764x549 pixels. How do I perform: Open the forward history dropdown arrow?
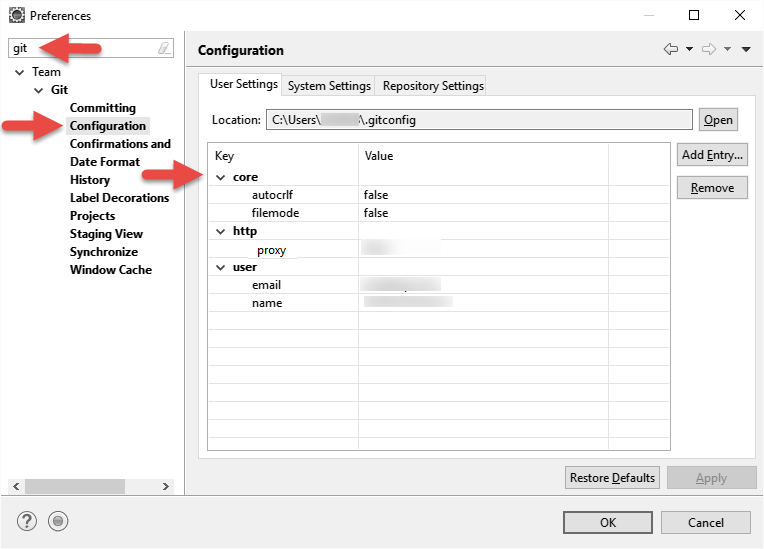(727, 49)
